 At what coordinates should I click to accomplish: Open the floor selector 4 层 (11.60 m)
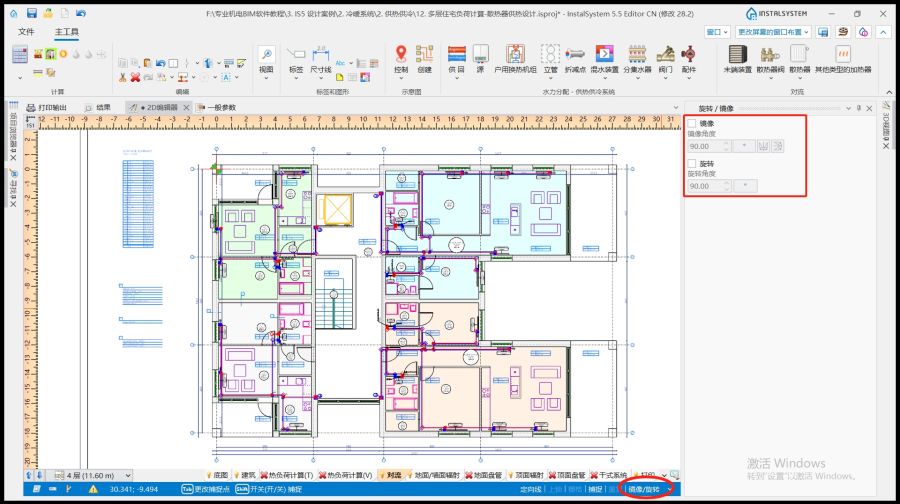pos(94,475)
